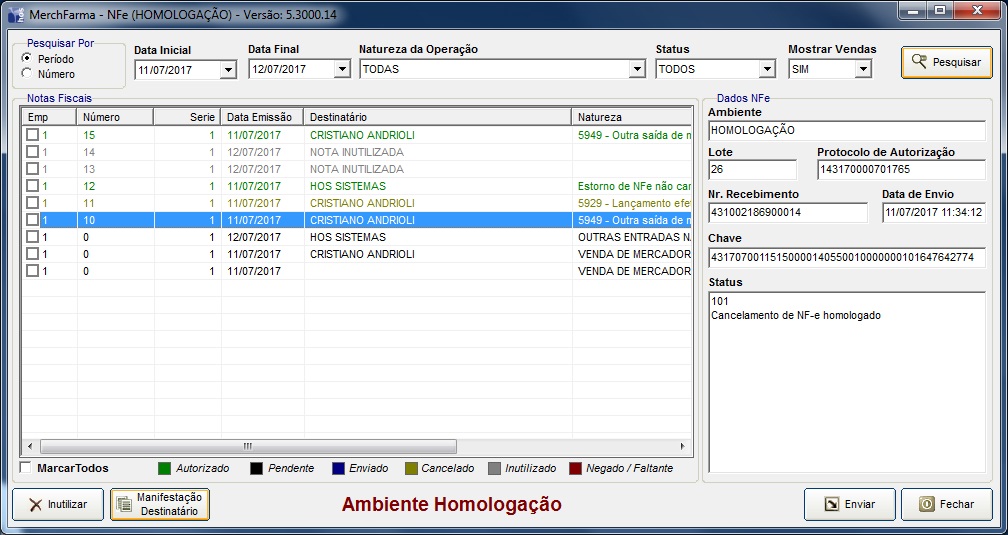
Task: Click the green Autorizado legend swatch
Action: click(165, 468)
